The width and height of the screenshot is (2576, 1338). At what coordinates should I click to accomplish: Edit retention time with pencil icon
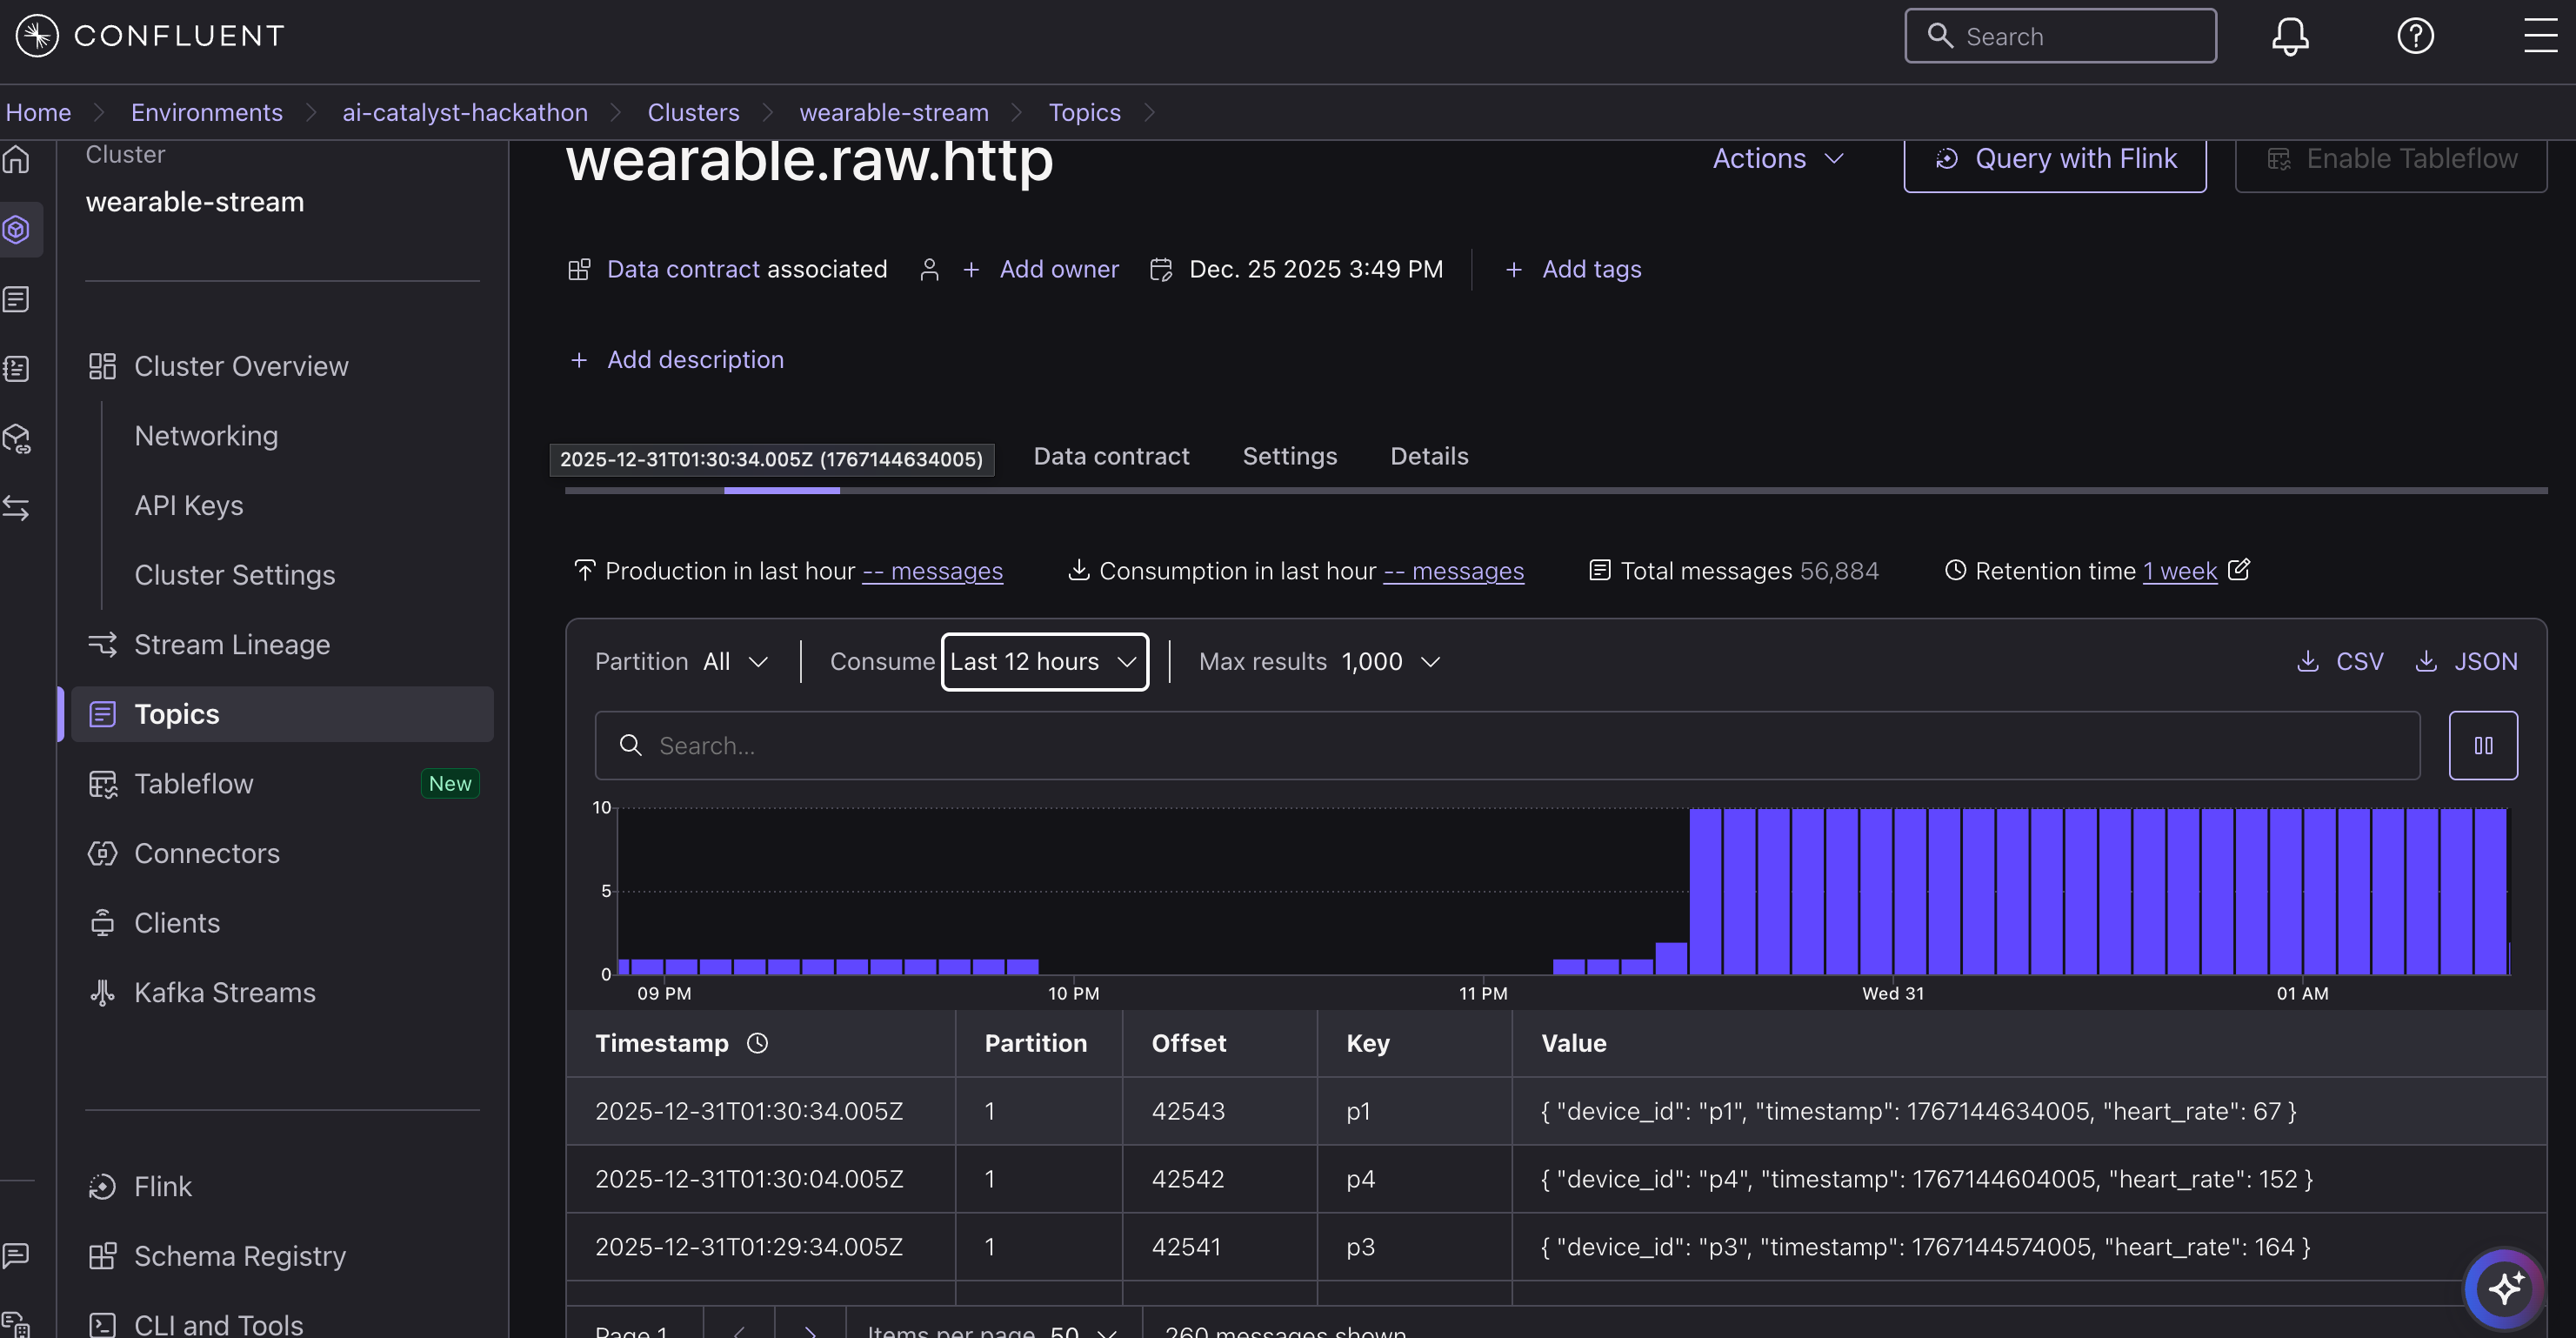[x=2239, y=570]
